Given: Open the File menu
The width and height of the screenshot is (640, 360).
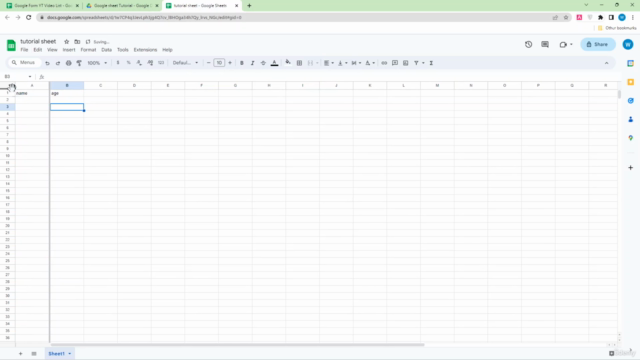Looking at the screenshot, I should click(24, 50).
